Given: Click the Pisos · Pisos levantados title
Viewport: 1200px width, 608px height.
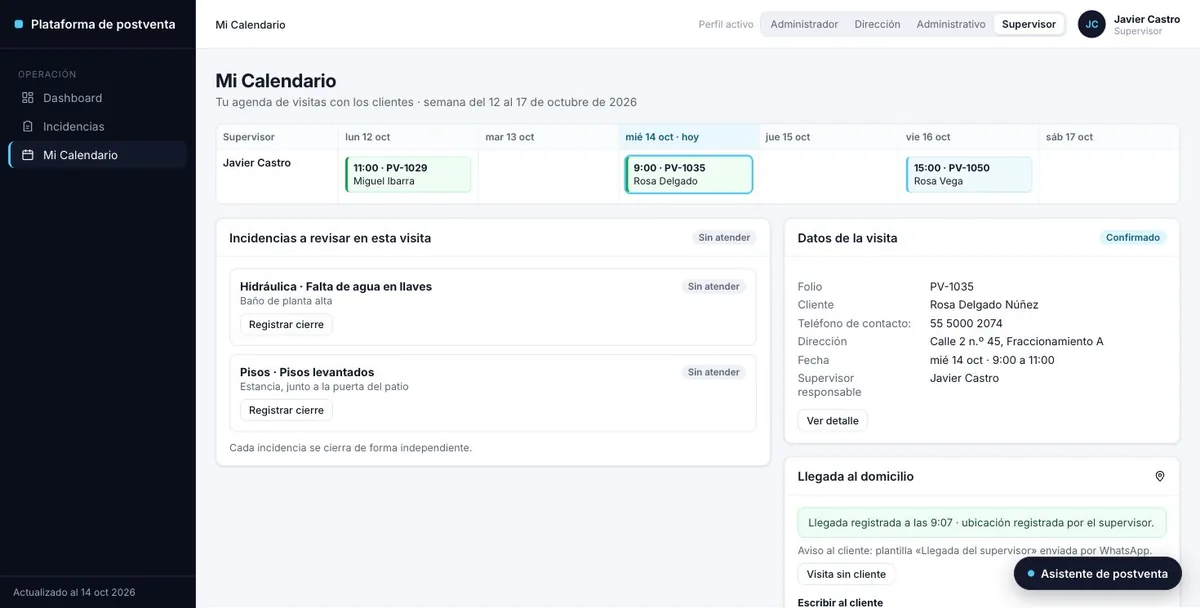Looking at the screenshot, I should click(x=307, y=373).
